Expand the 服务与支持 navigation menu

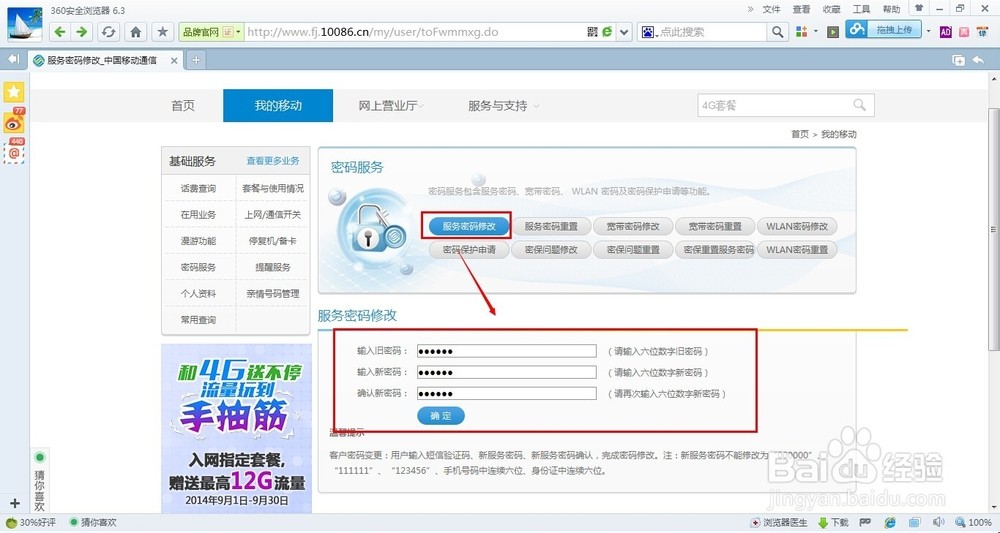[503, 106]
